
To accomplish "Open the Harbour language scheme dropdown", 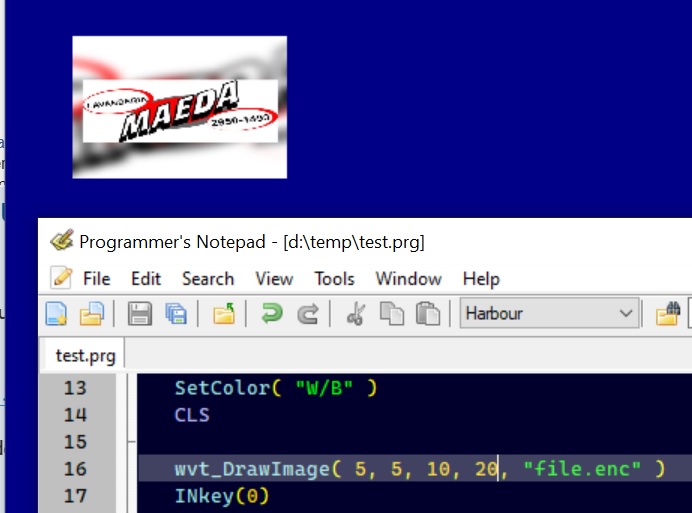I will point(549,313).
